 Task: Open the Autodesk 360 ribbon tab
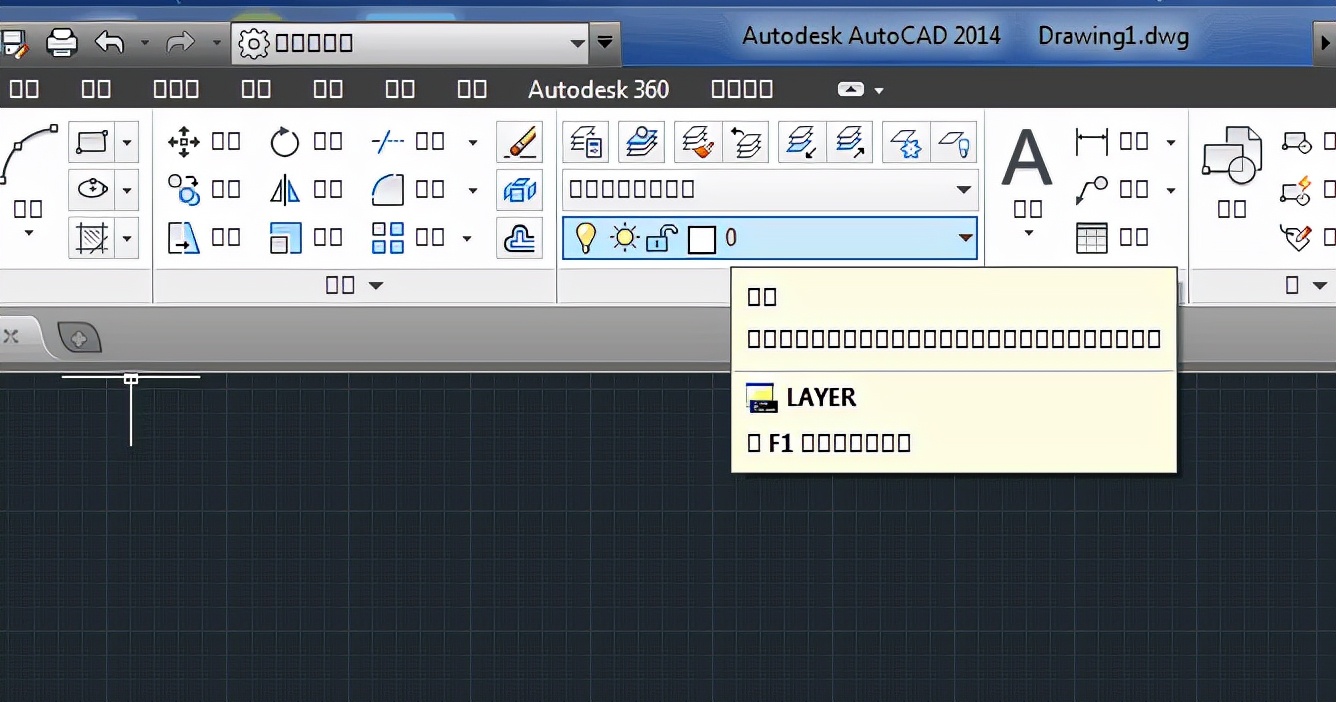click(x=598, y=89)
